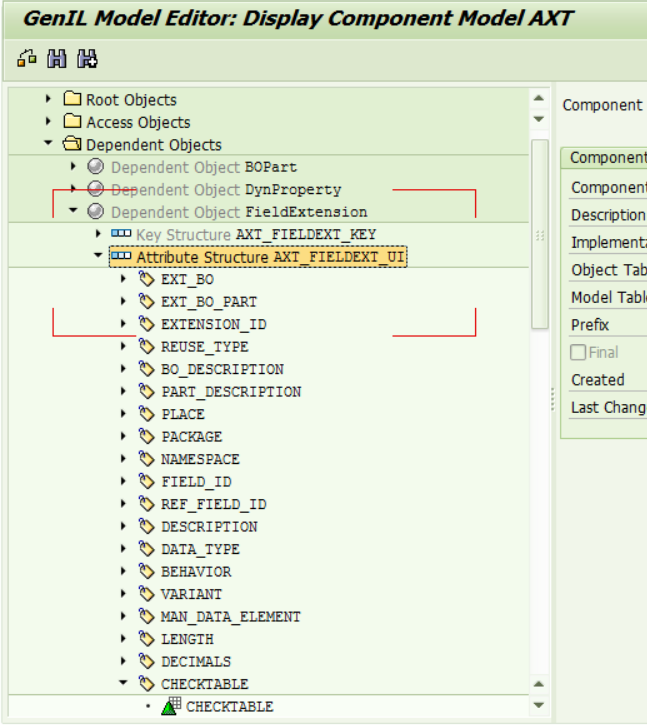Click the Other Object toolbar icon

27,60
